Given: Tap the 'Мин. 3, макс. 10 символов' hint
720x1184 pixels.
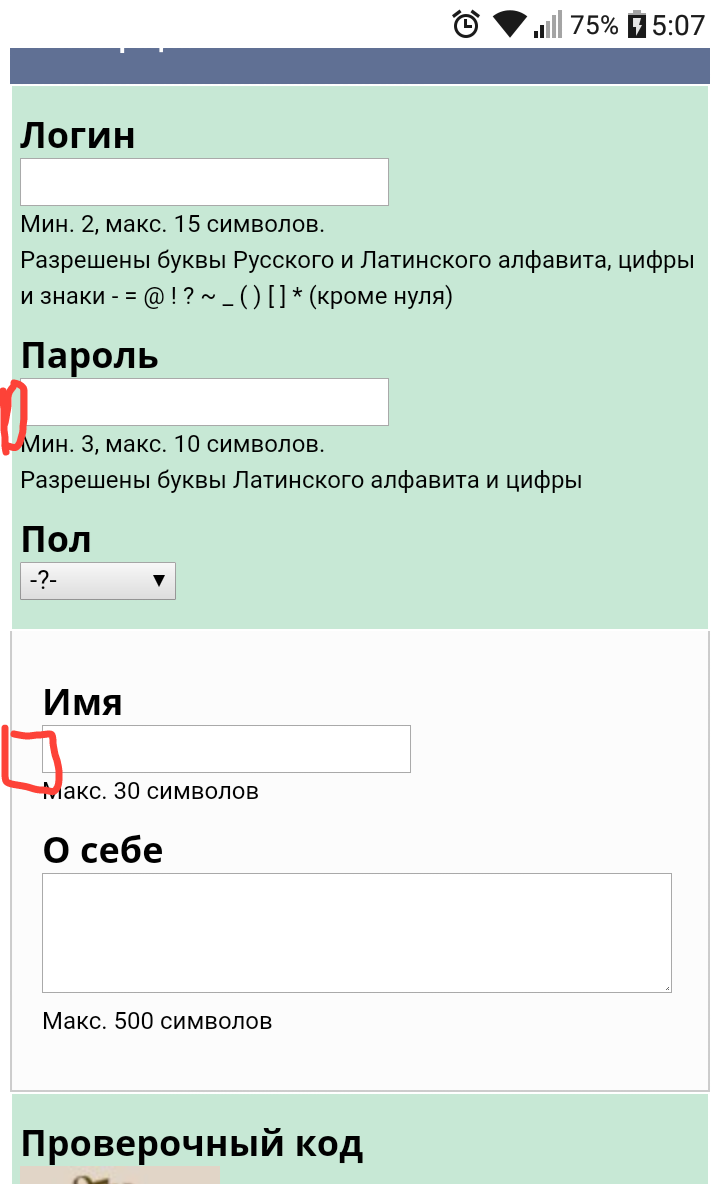Looking at the screenshot, I should tap(173, 443).
